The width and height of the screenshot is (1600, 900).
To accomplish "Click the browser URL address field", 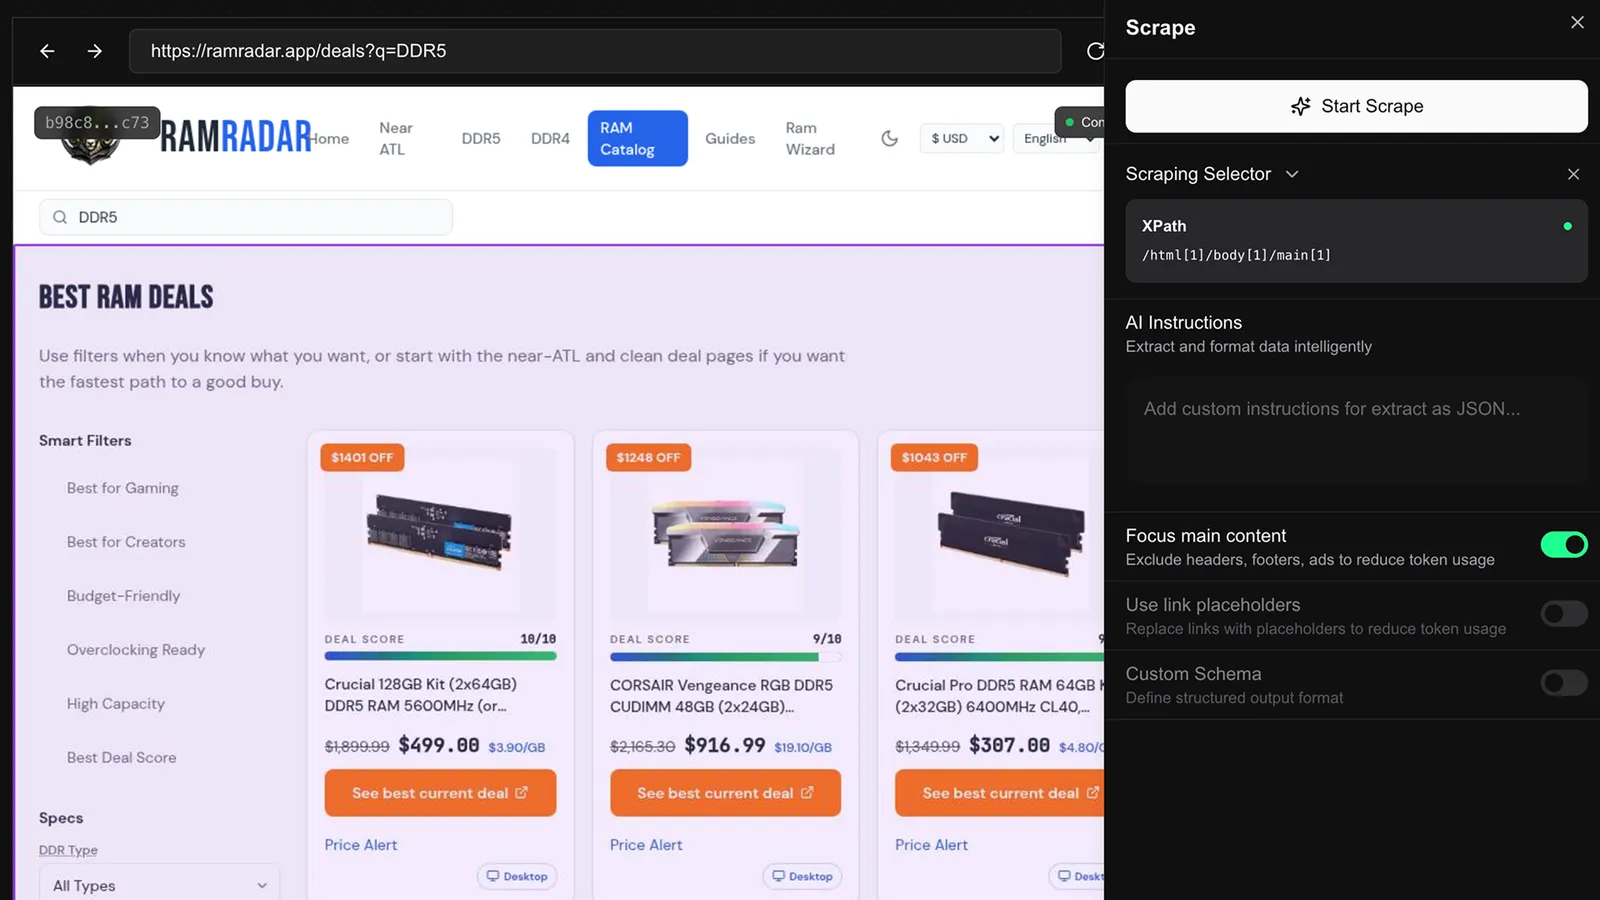I will click(595, 51).
